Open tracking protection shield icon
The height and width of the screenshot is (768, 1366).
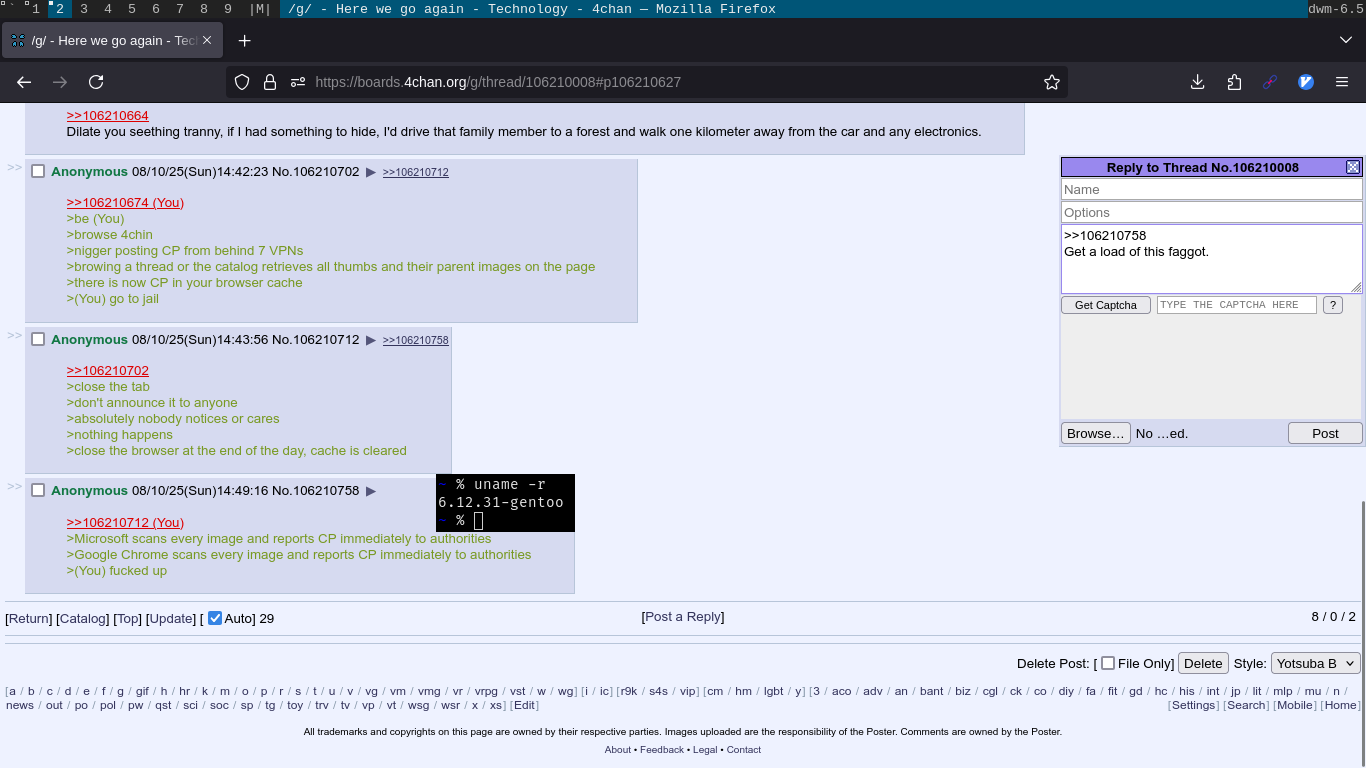pos(242,82)
